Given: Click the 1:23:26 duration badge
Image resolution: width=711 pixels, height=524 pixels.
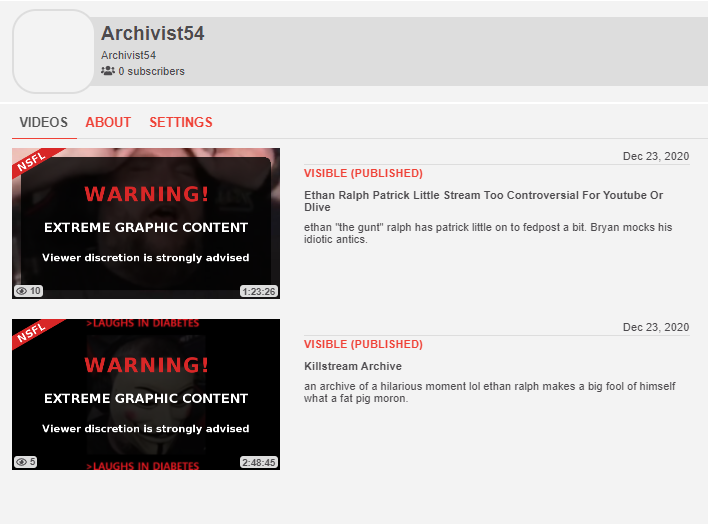Looking at the screenshot, I should [x=258, y=291].
